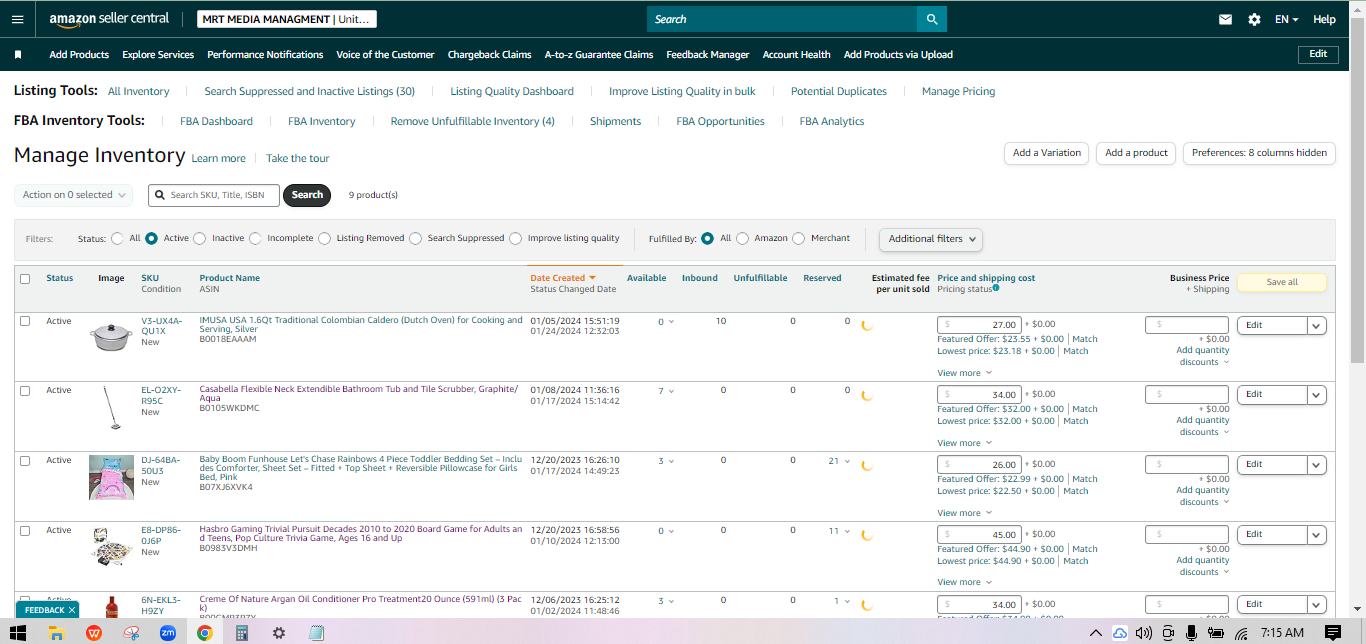The width and height of the screenshot is (1366, 644).
Task: Open the Calculator app from the taskbar
Action: click(241, 632)
